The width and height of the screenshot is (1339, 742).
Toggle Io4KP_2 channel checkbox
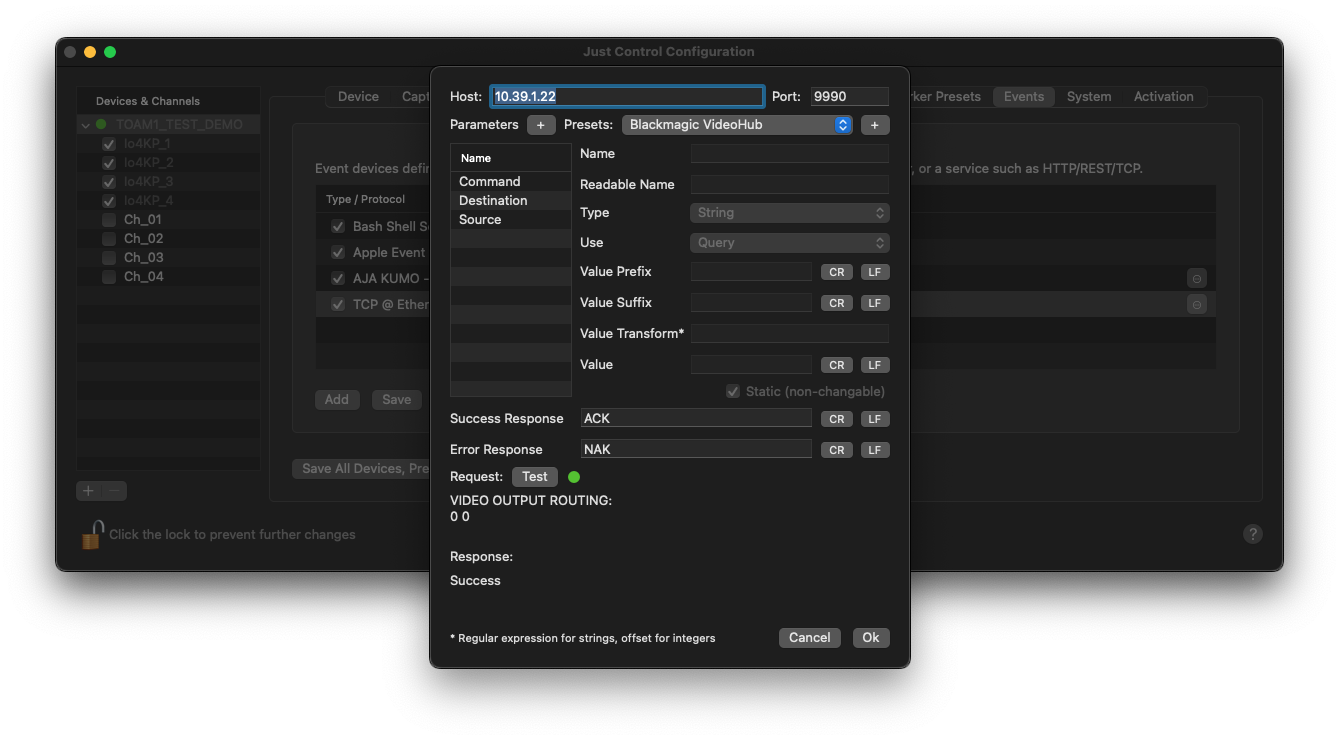(x=109, y=163)
